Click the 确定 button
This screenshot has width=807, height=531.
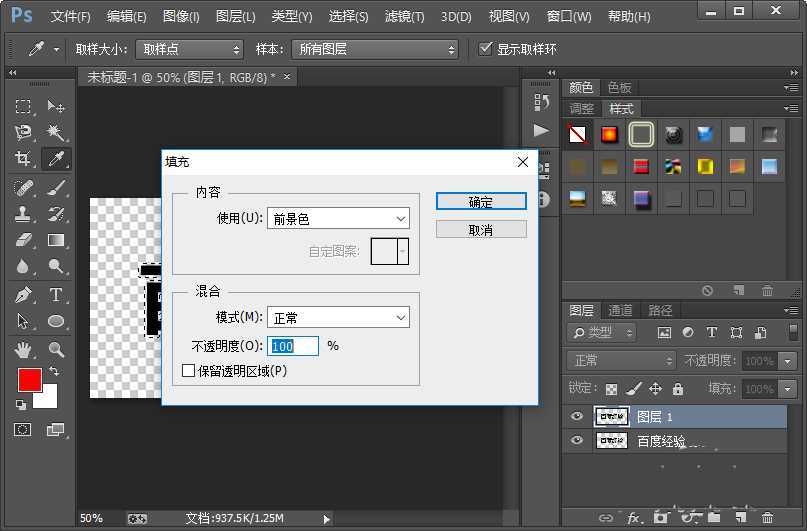coord(481,201)
